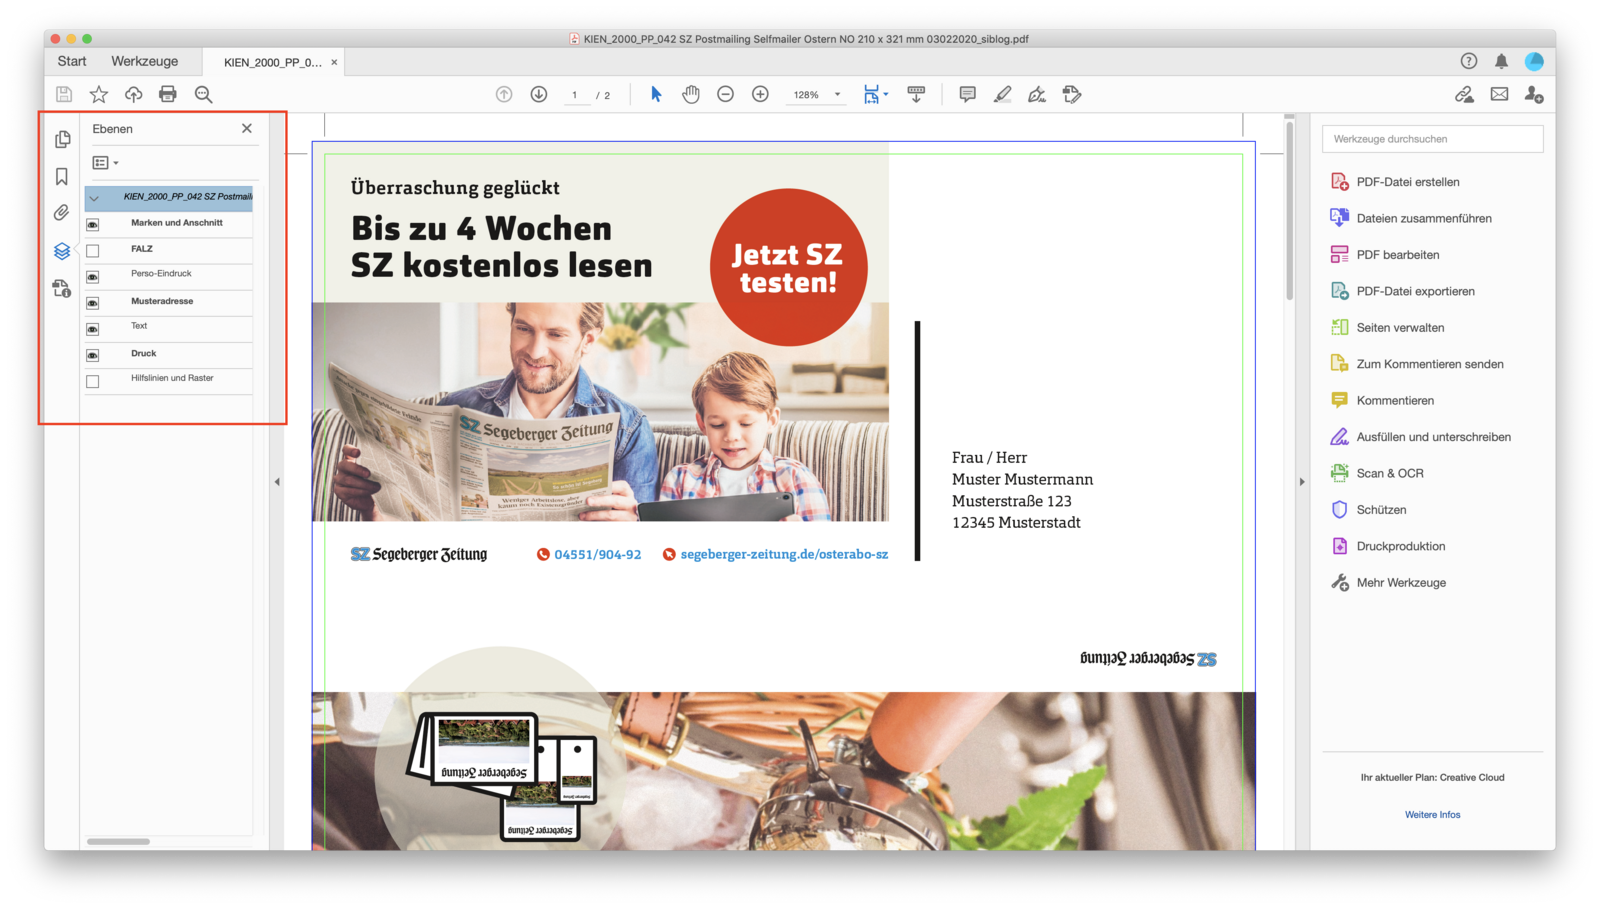Show the FALZ layer
The height and width of the screenshot is (909, 1600).
pyautogui.click(x=93, y=251)
